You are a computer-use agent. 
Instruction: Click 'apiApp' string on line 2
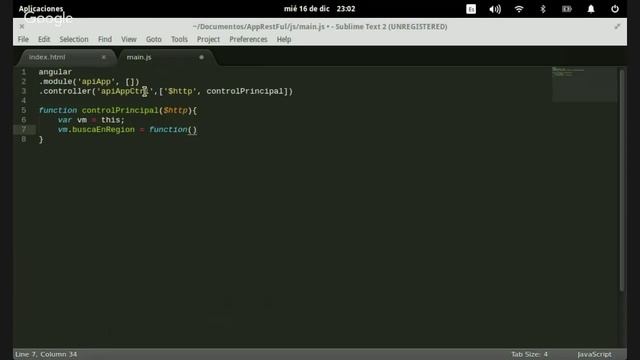tap(96, 82)
